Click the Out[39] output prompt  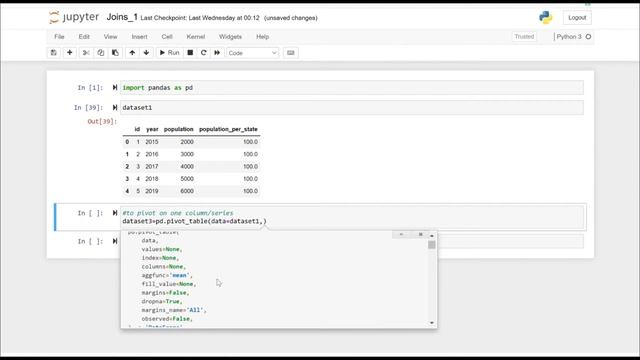point(102,121)
